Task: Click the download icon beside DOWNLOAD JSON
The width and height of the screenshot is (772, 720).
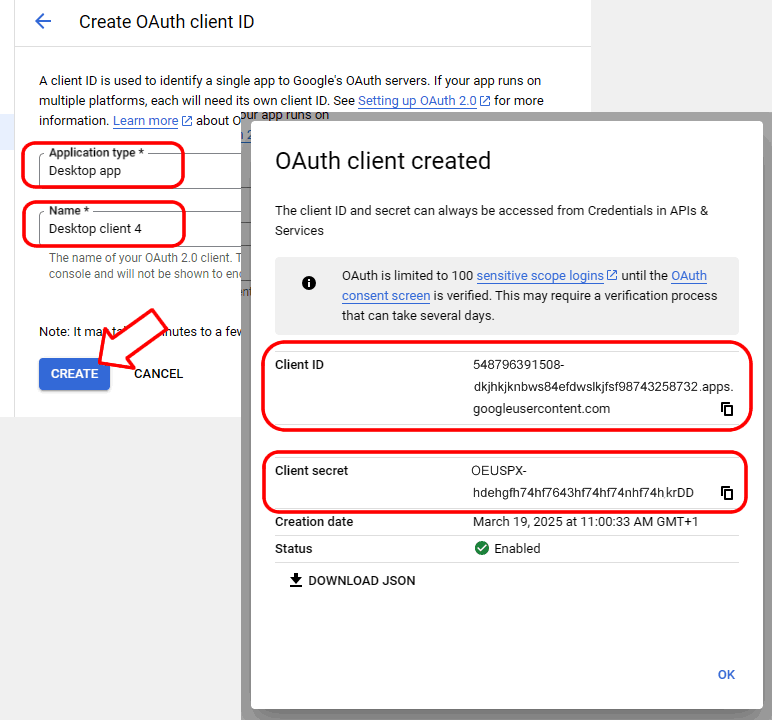Action: (x=295, y=580)
